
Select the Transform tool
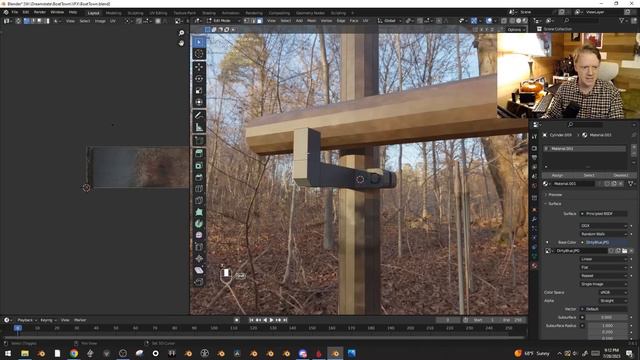[199, 102]
